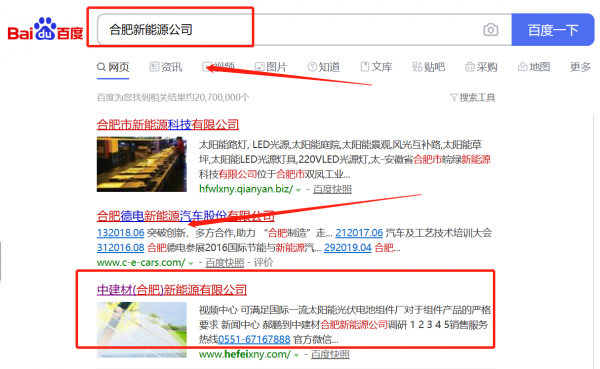Click the 百度一下 search button
The height and width of the screenshot is (369, 600).
point(553,29)
